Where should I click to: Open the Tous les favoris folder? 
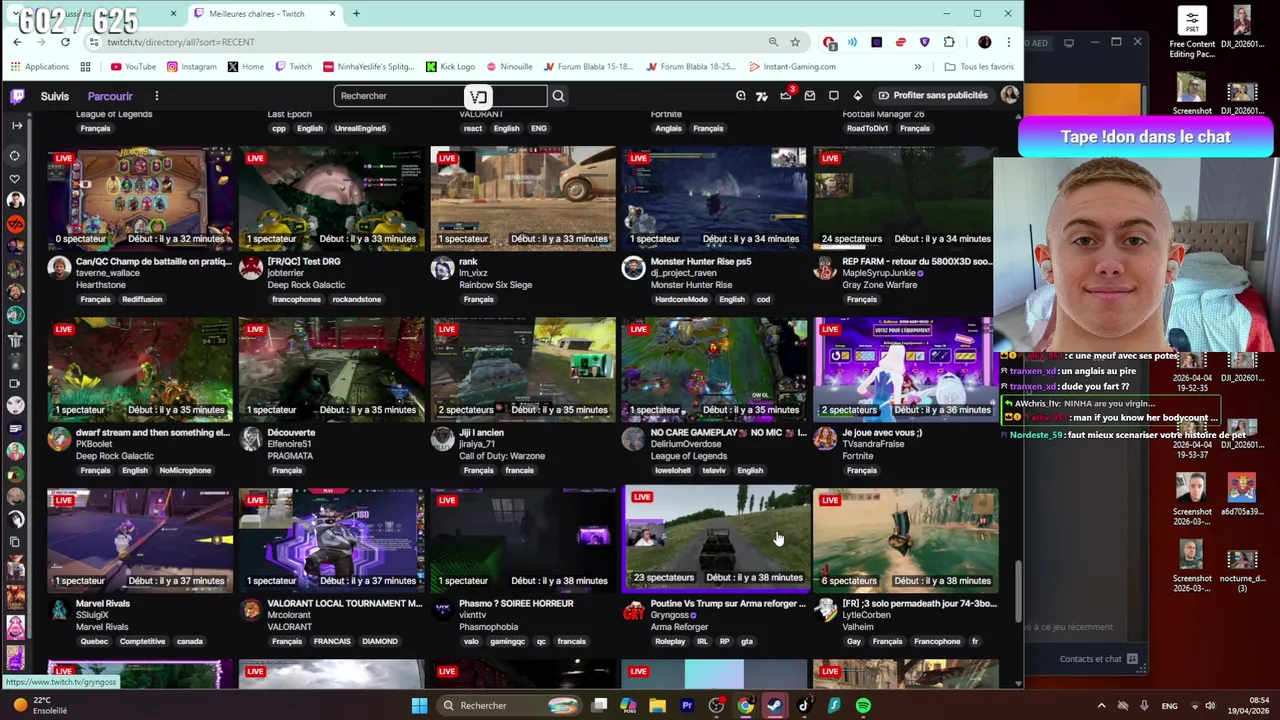point(979,67)
